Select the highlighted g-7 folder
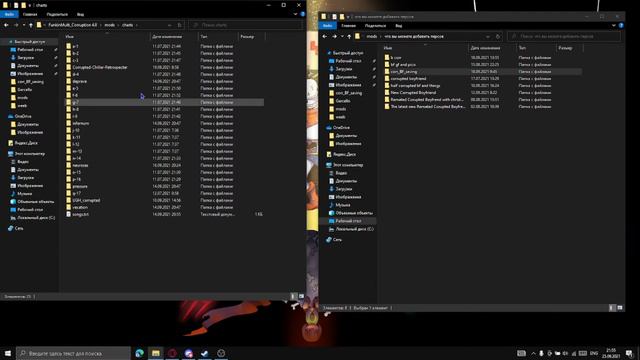 (x=164, y=102)
